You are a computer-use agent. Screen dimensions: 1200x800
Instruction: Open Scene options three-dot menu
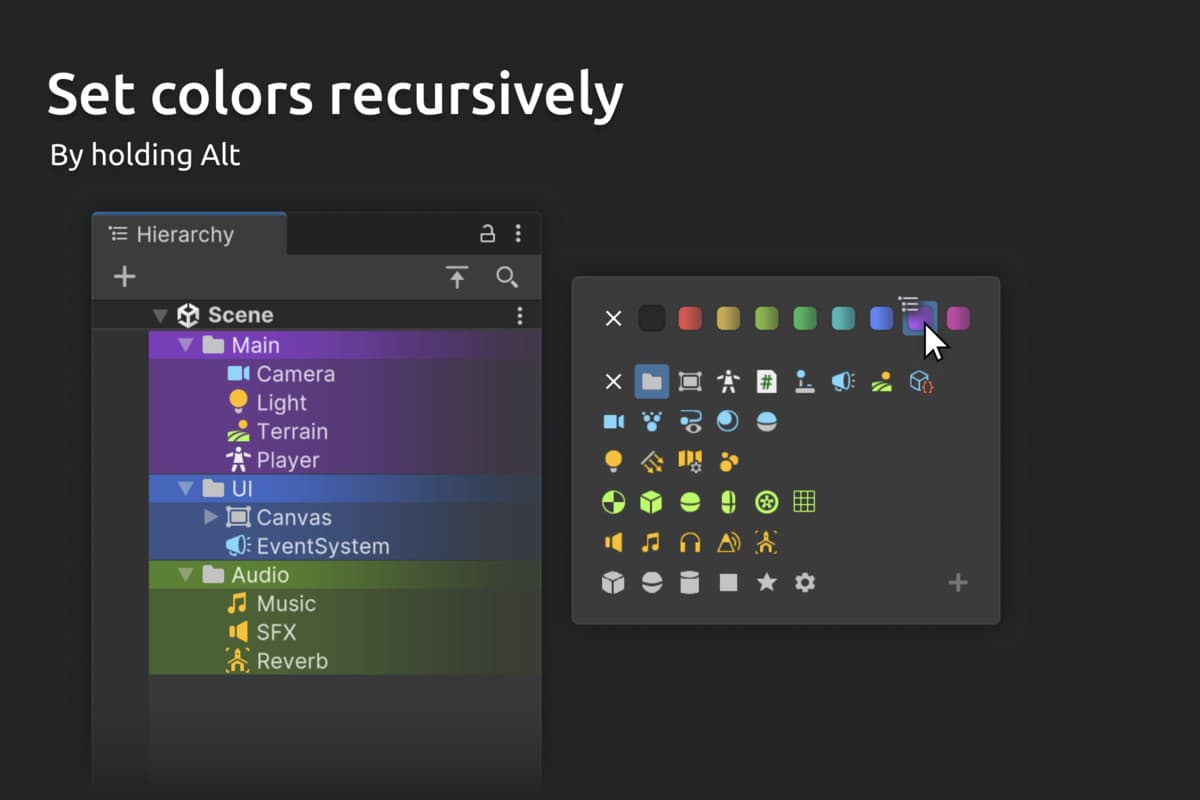coord(519,316)
